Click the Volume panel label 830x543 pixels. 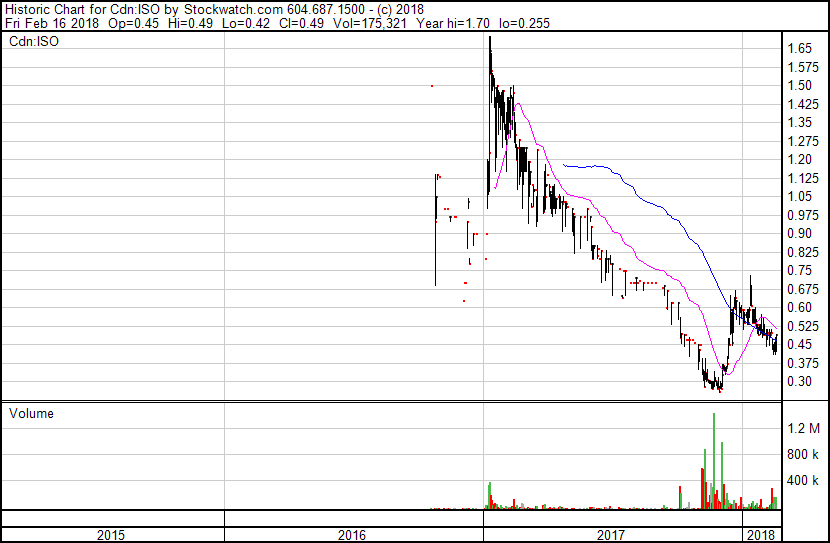[31, 413]
